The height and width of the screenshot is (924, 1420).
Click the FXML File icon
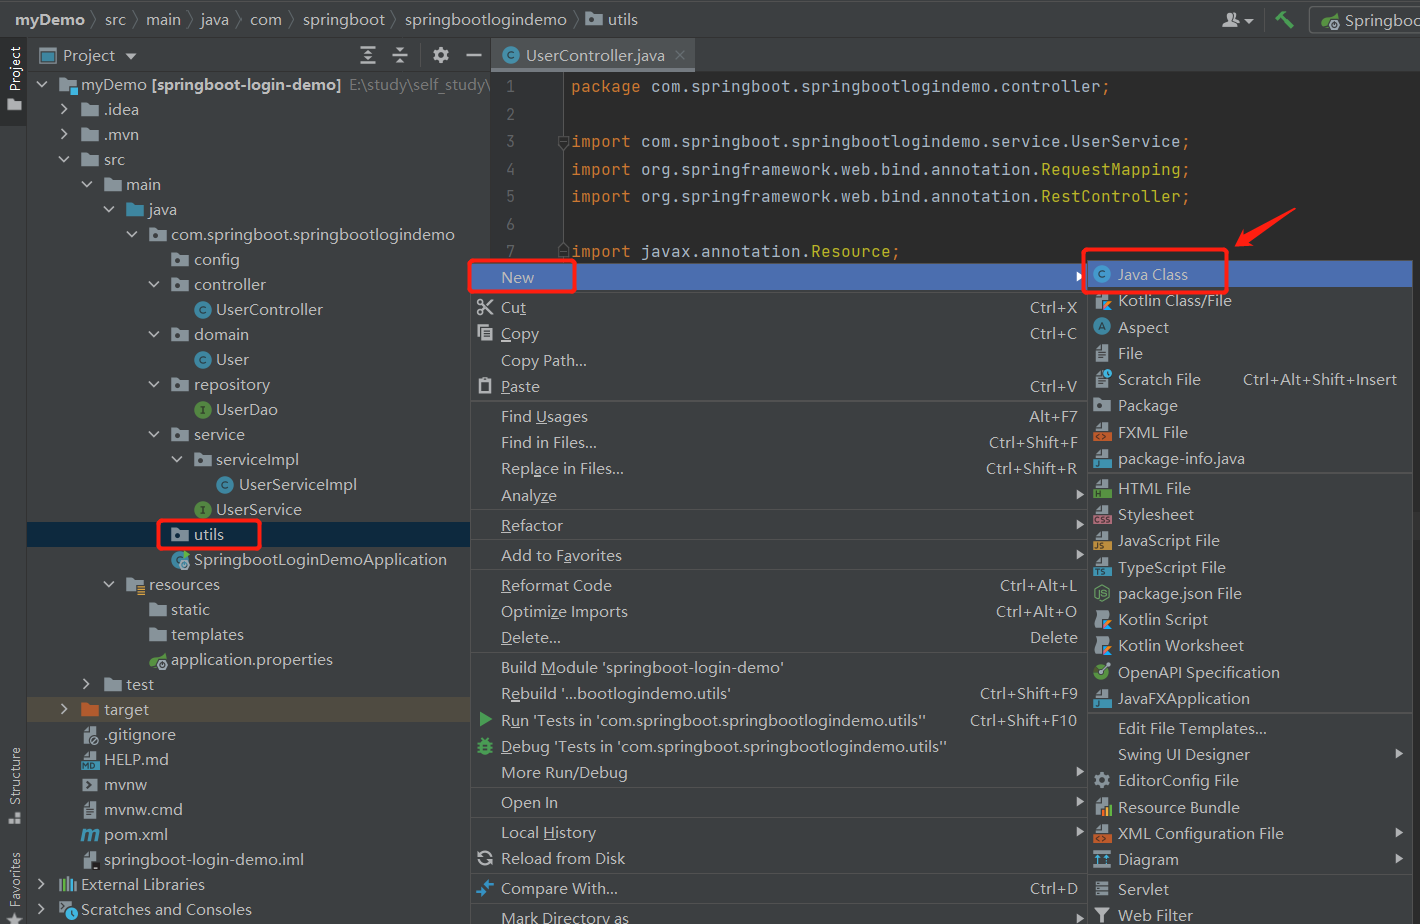point(1102,432)
